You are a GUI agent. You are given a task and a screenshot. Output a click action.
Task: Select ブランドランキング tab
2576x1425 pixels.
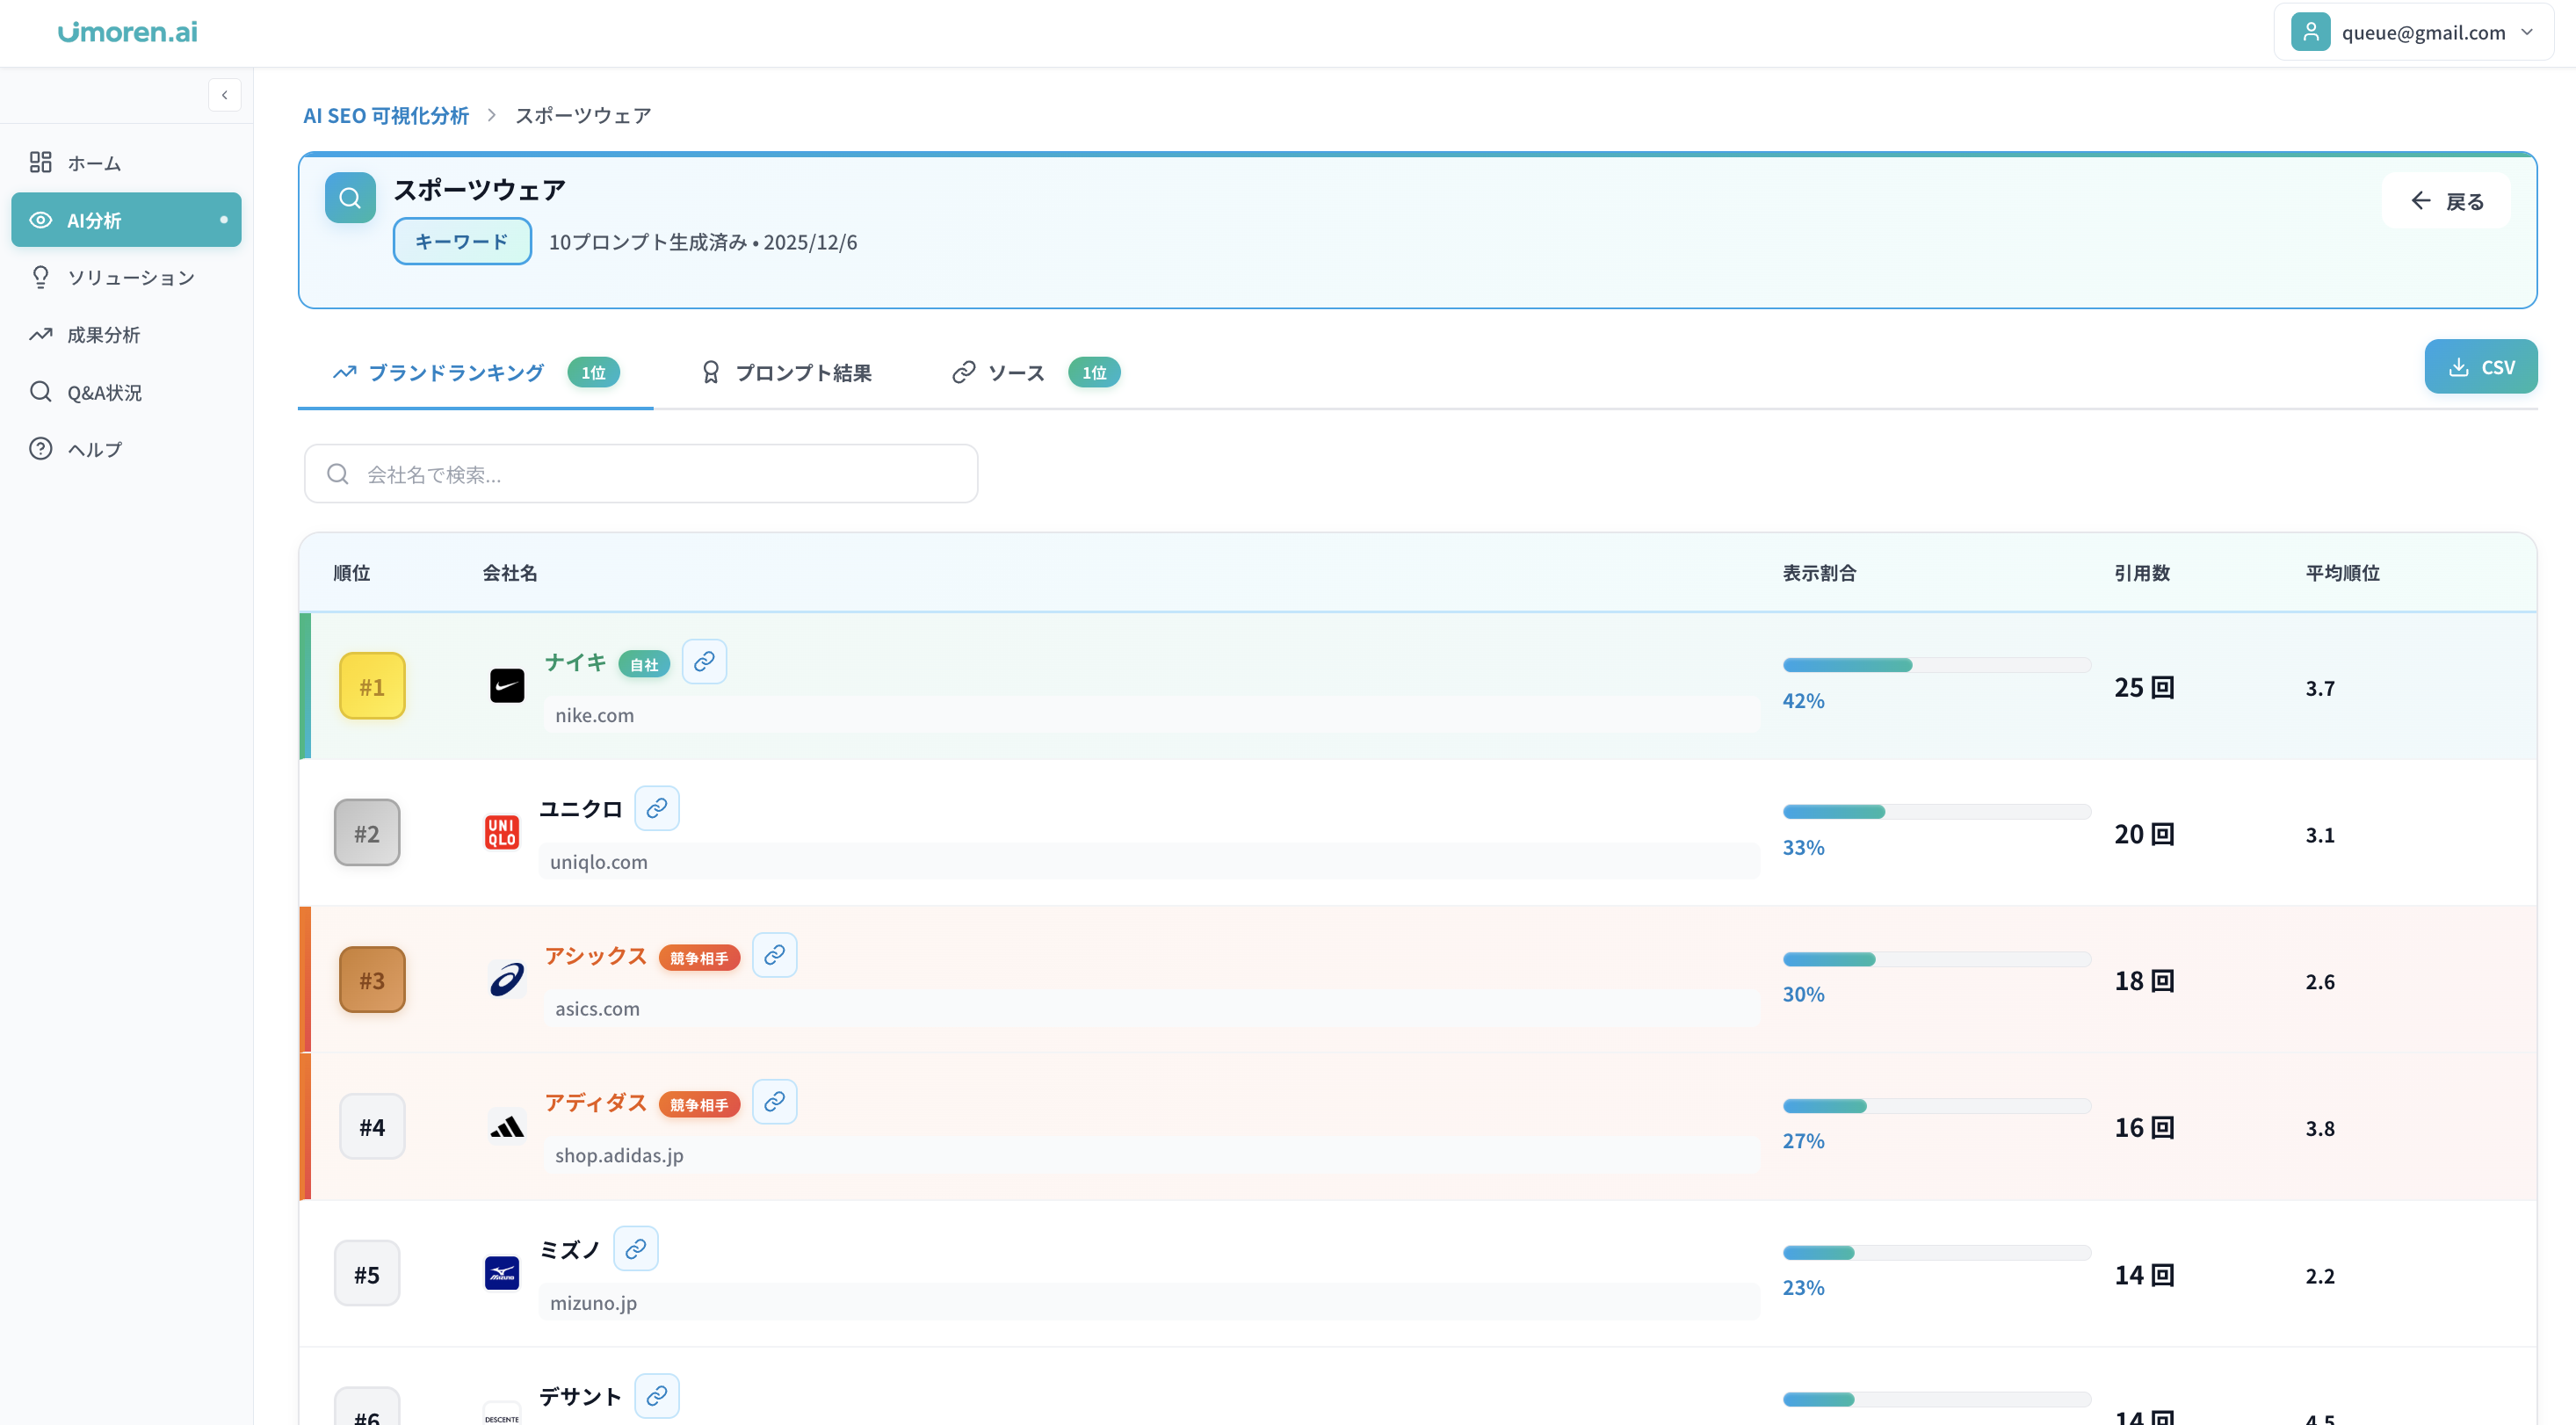click(456, 373)
